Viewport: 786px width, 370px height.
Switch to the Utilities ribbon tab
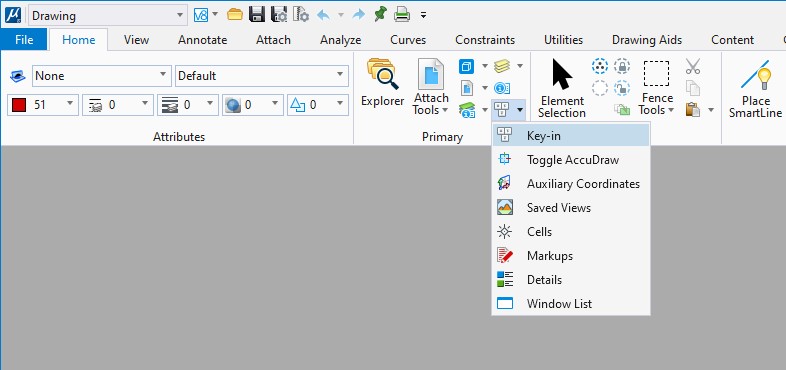[563, 40]
